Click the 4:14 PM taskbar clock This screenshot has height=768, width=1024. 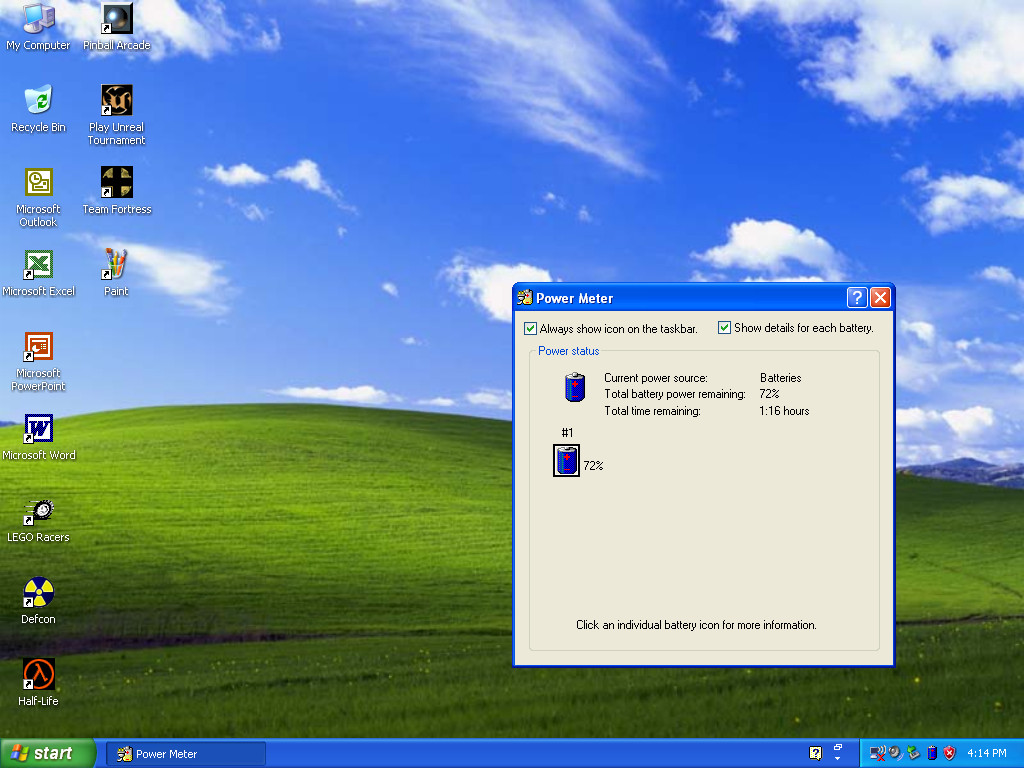pyautogui.click(x=986, y=753)
